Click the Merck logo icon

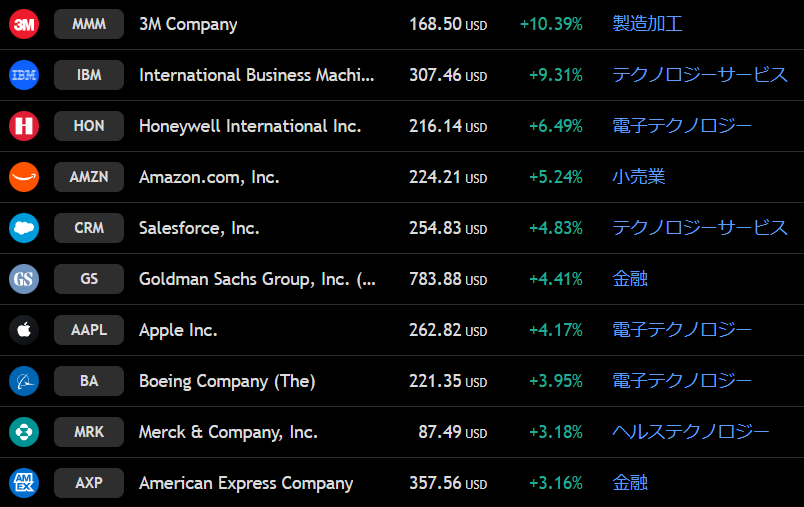24,432
